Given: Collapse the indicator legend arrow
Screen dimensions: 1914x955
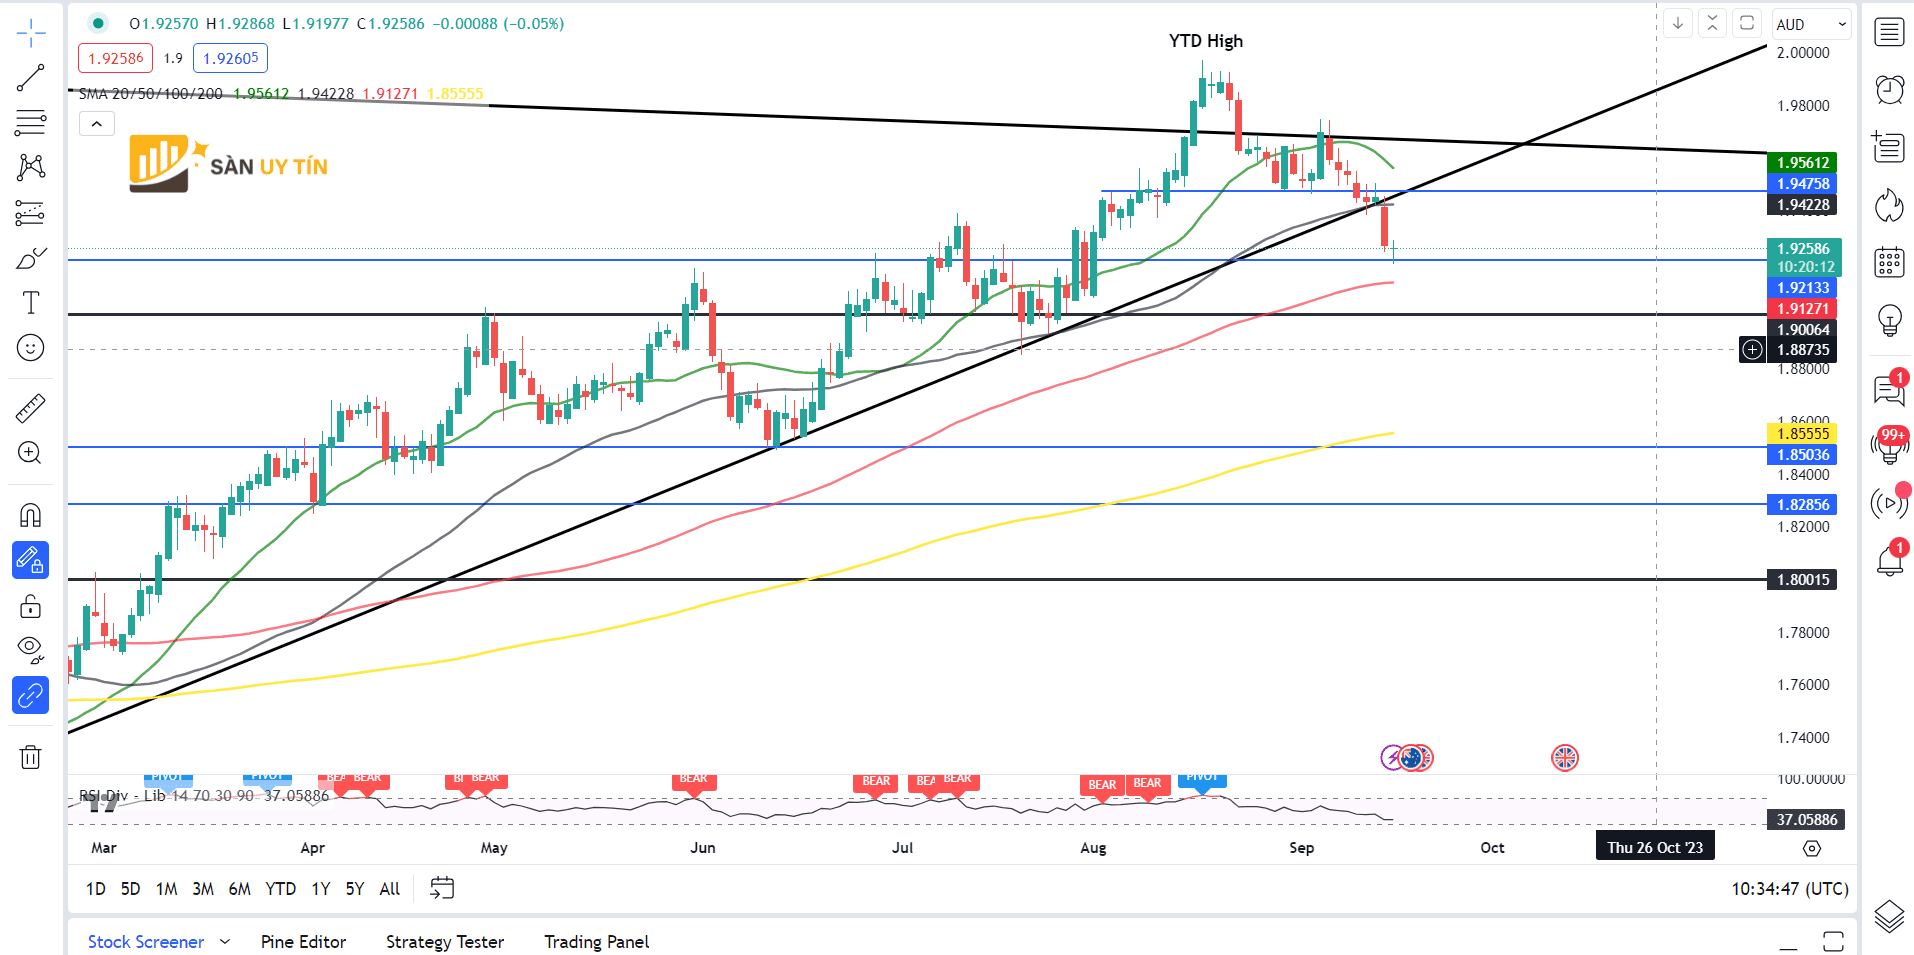Looking at the screenshot, I should (x=97, y=124).
